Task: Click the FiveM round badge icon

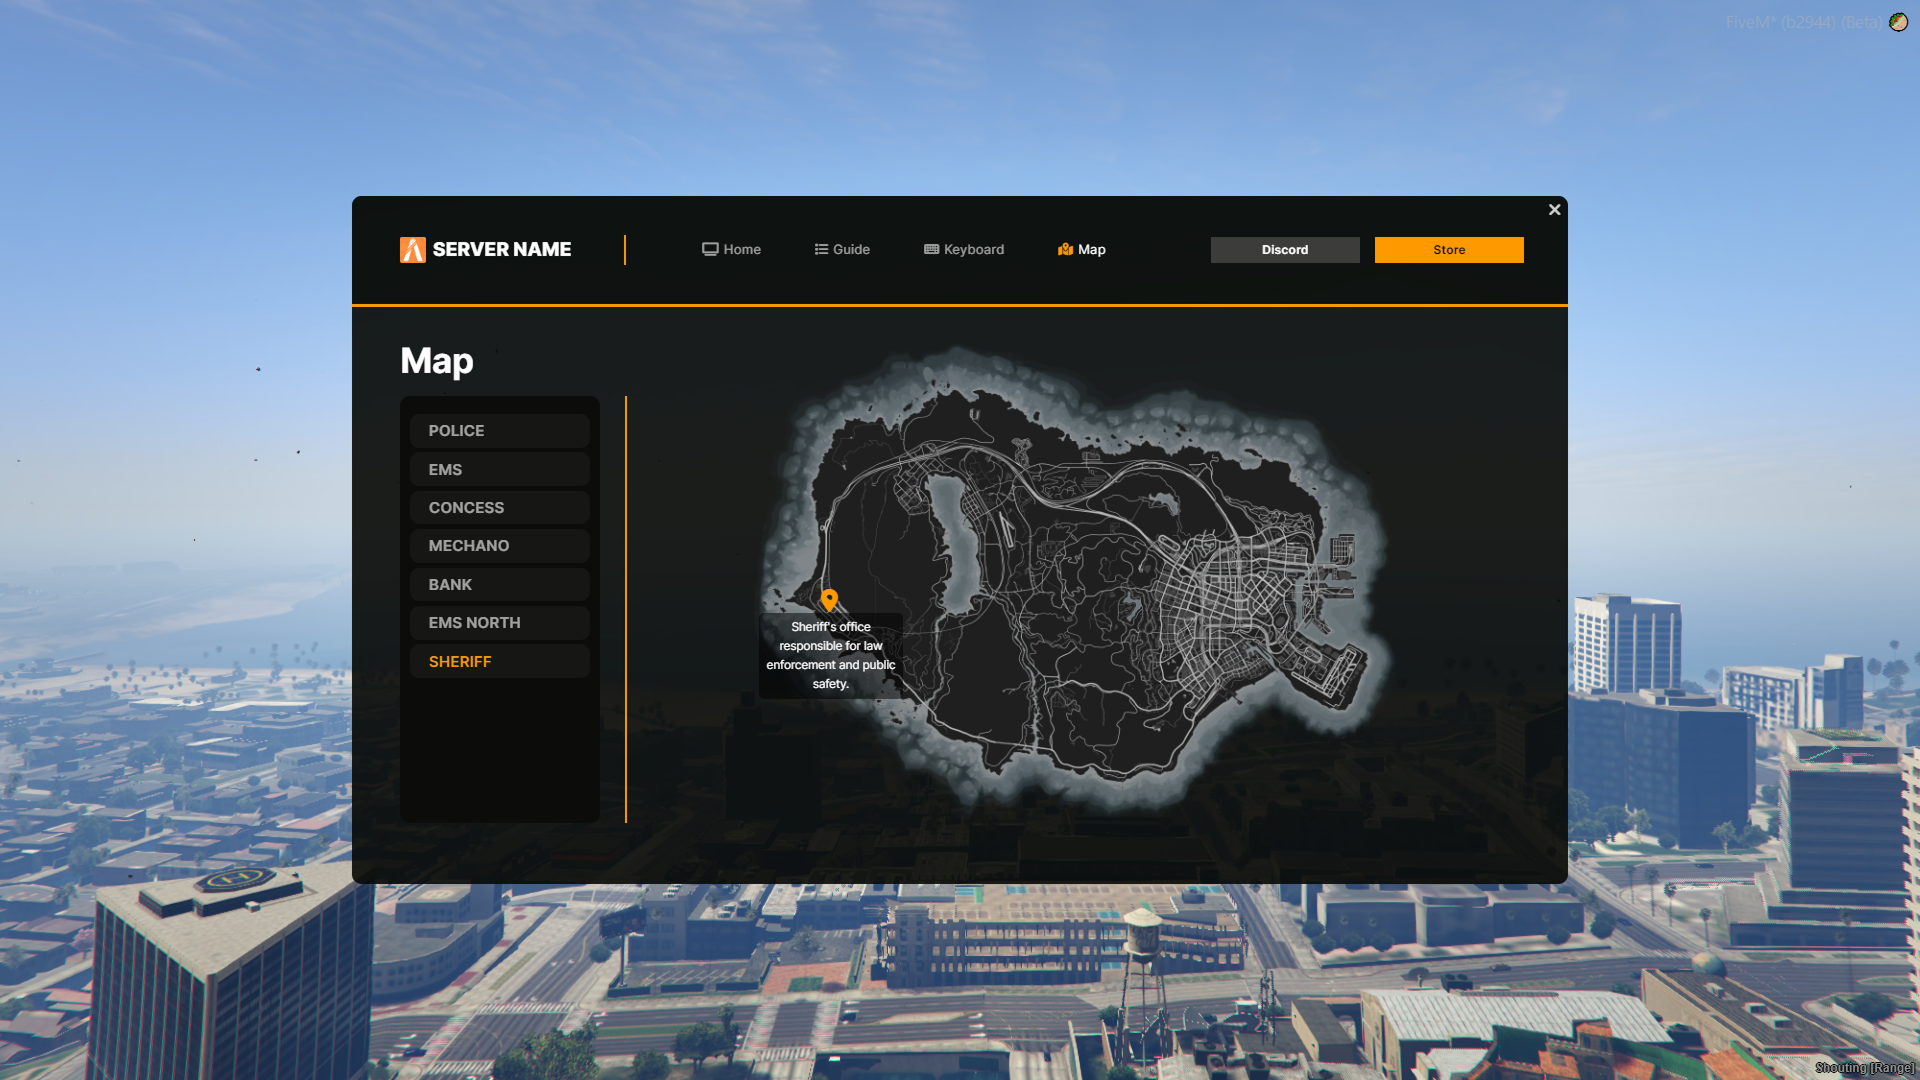Action: coord(1898,22)
